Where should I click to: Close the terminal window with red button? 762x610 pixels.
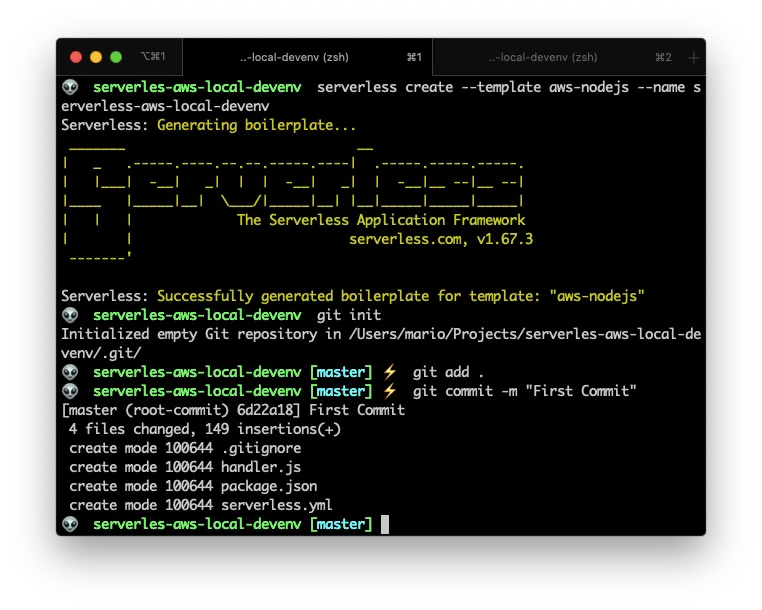76,57
